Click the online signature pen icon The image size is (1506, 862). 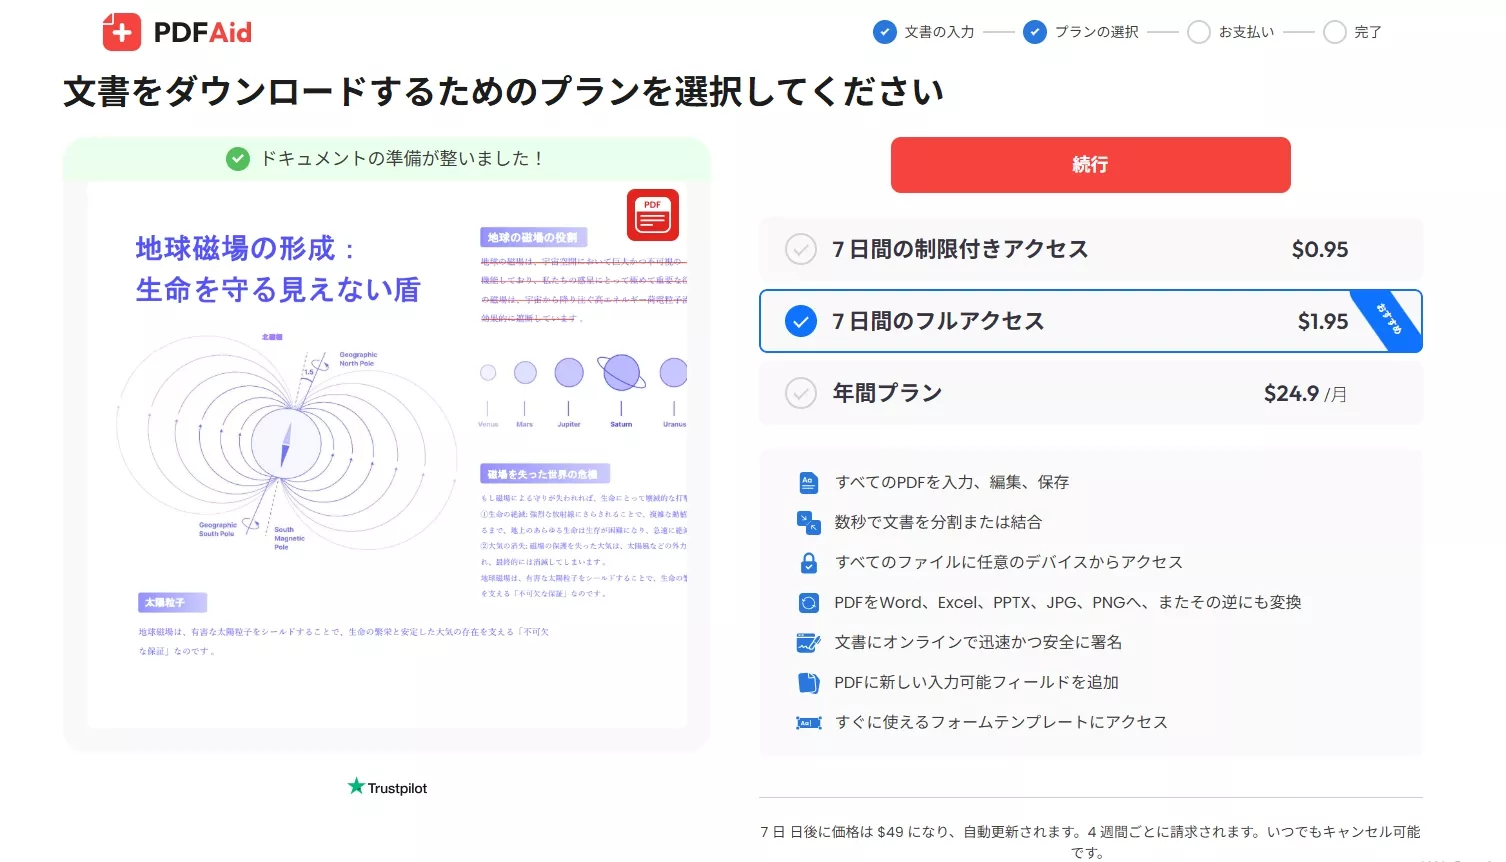[808, 641]
